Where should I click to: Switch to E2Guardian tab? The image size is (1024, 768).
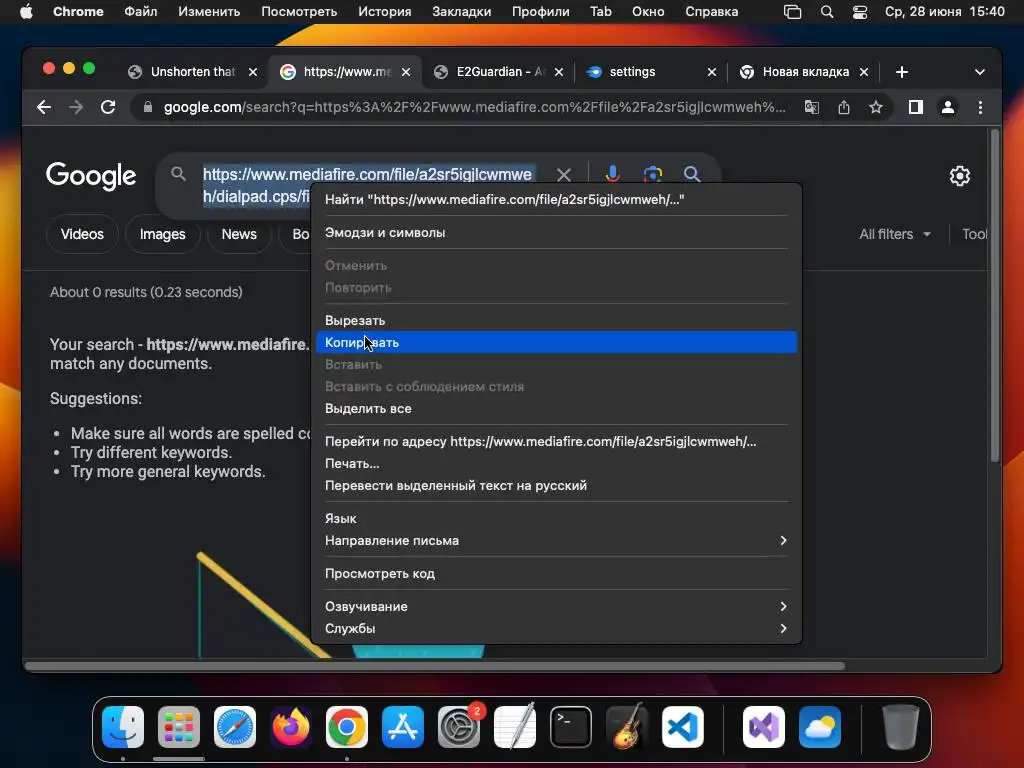click(500, 72)
